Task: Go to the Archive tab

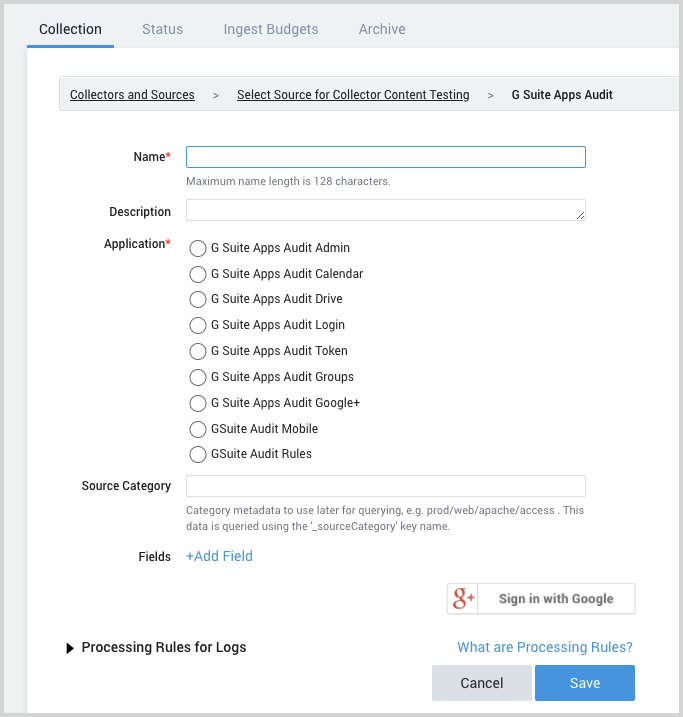Action: pyautogui.click(x=382, y=29)
